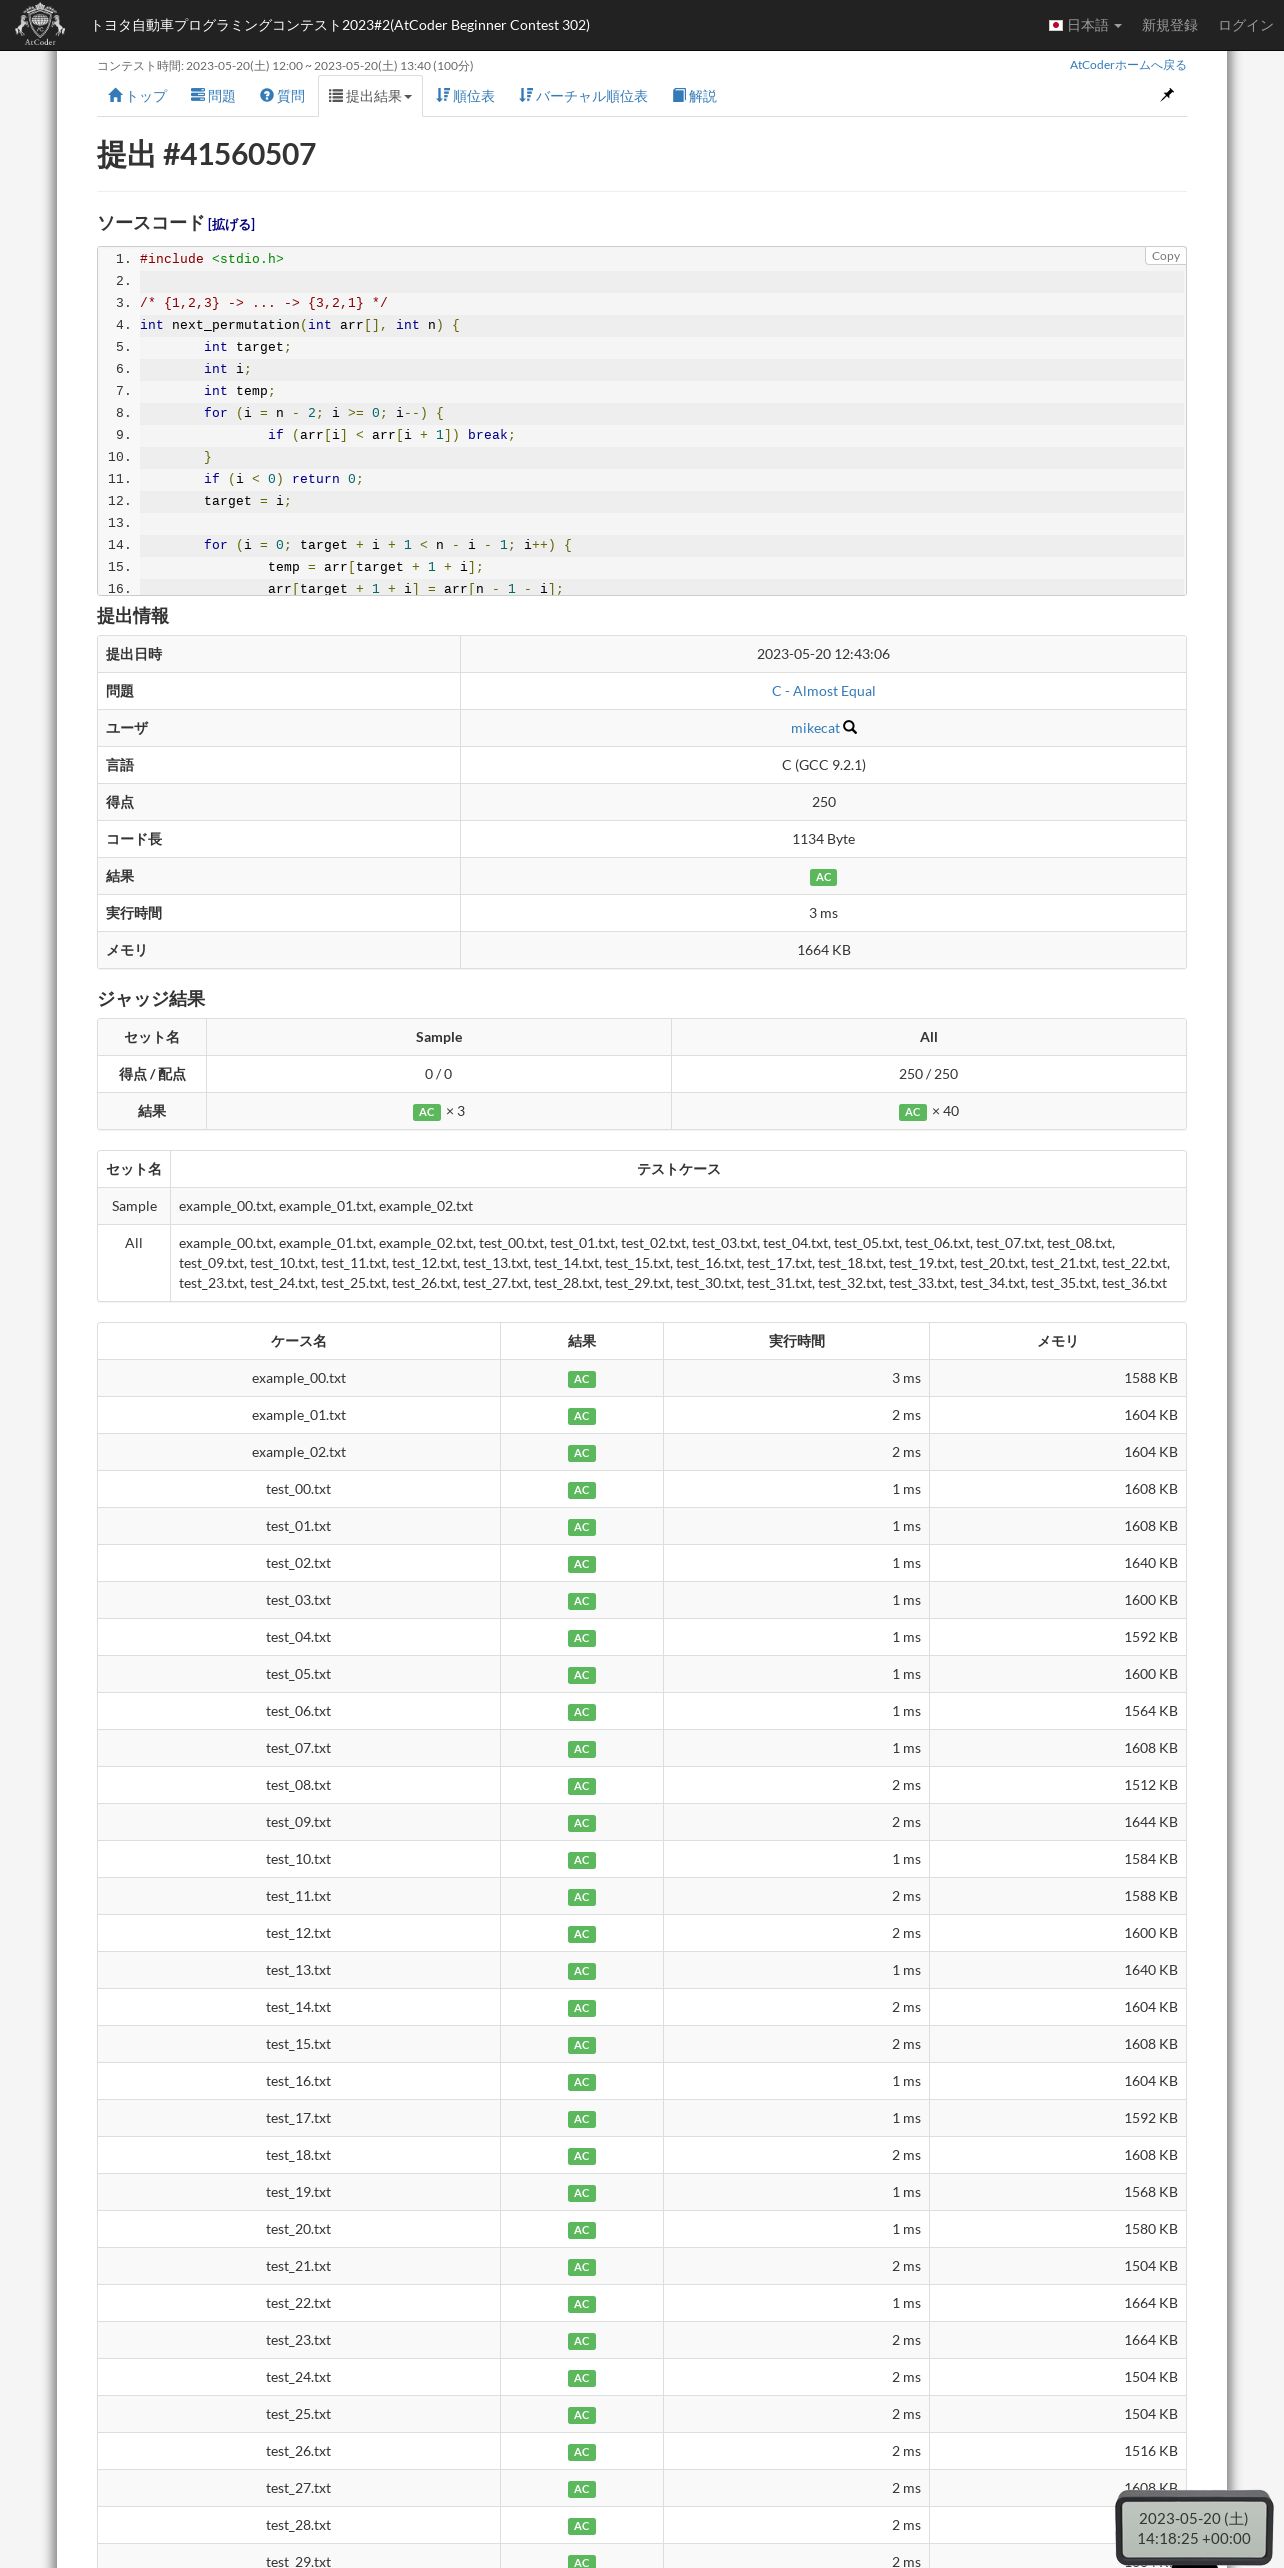
Task: Click score 250 / 250 cell
Action: (x=928, y=1074)
